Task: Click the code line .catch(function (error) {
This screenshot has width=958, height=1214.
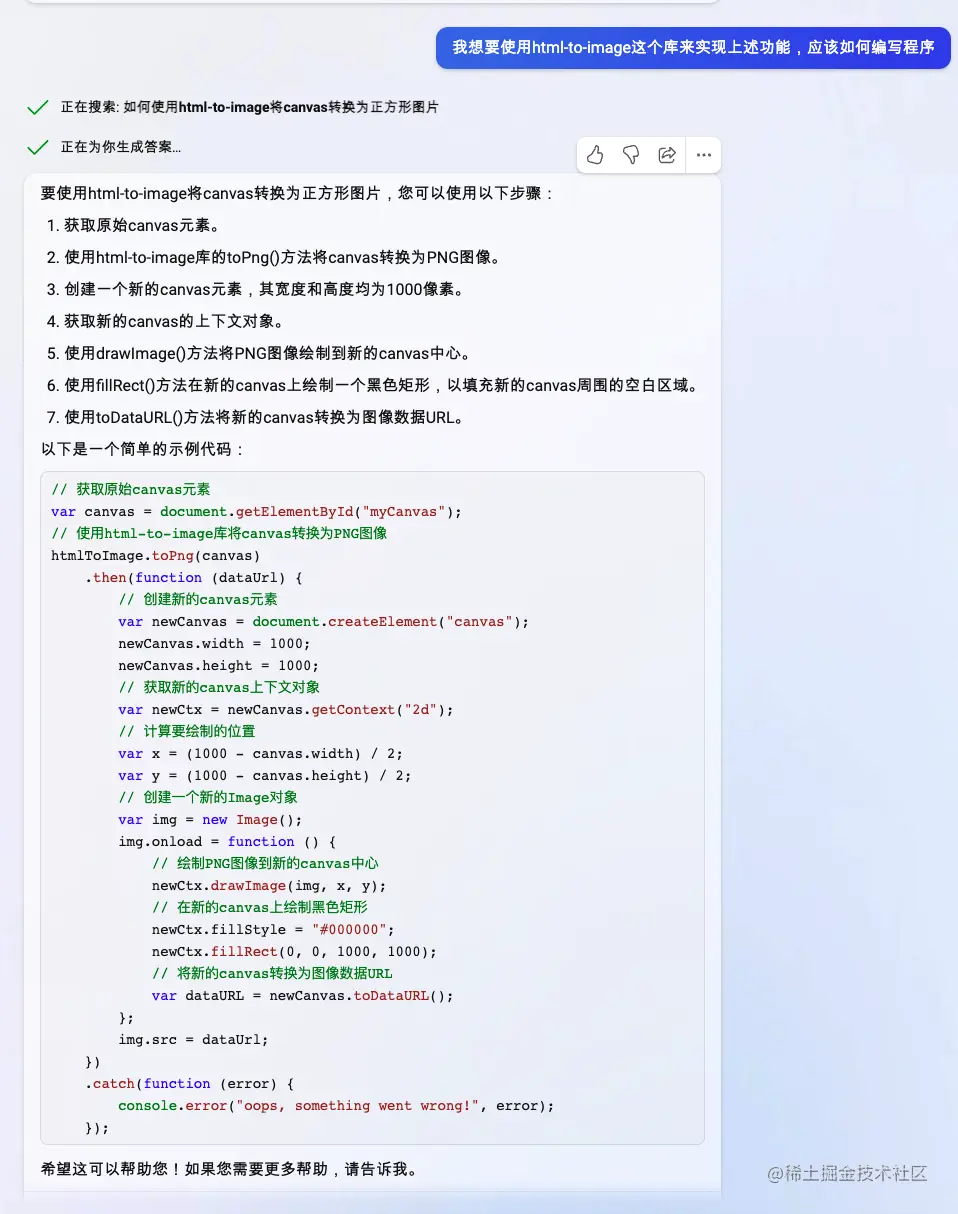Action: tap(190, 1083)
